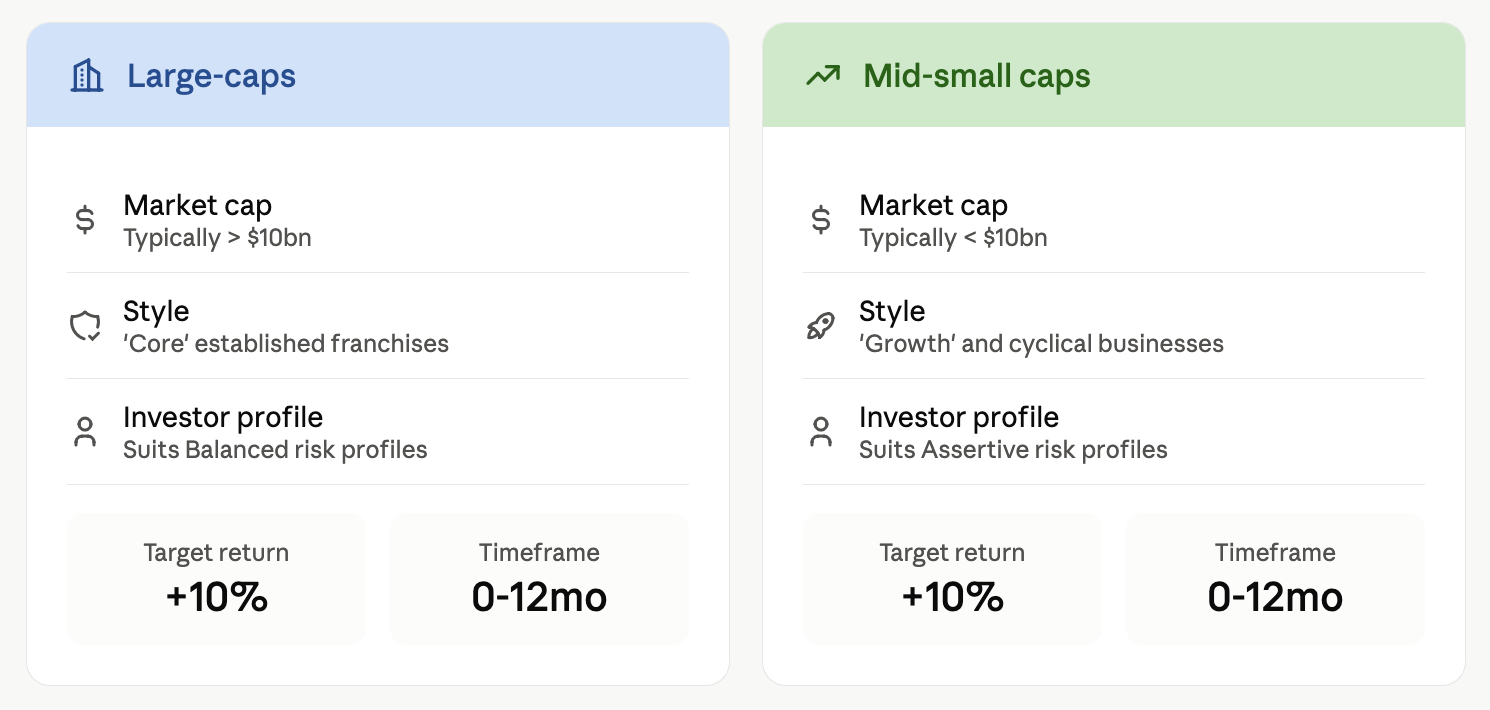Click the shield icon next to Style

pos(85,326)
